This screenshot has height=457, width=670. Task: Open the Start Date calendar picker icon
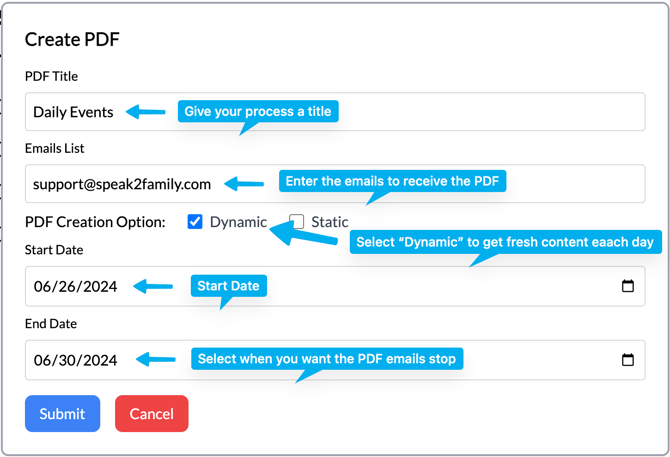point(627,286)
